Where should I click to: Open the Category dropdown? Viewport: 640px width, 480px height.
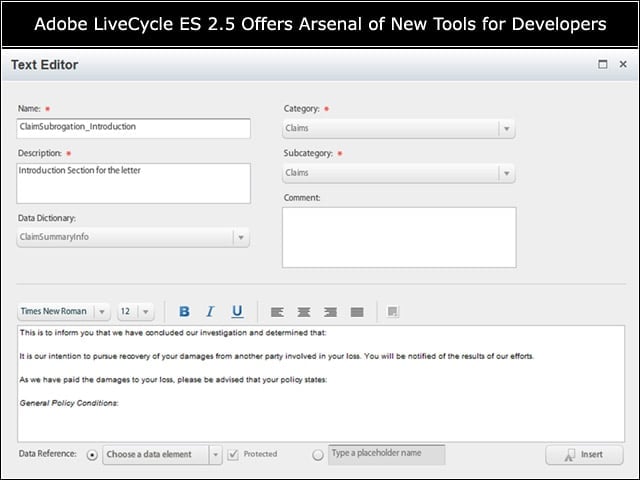click(398, 129)
